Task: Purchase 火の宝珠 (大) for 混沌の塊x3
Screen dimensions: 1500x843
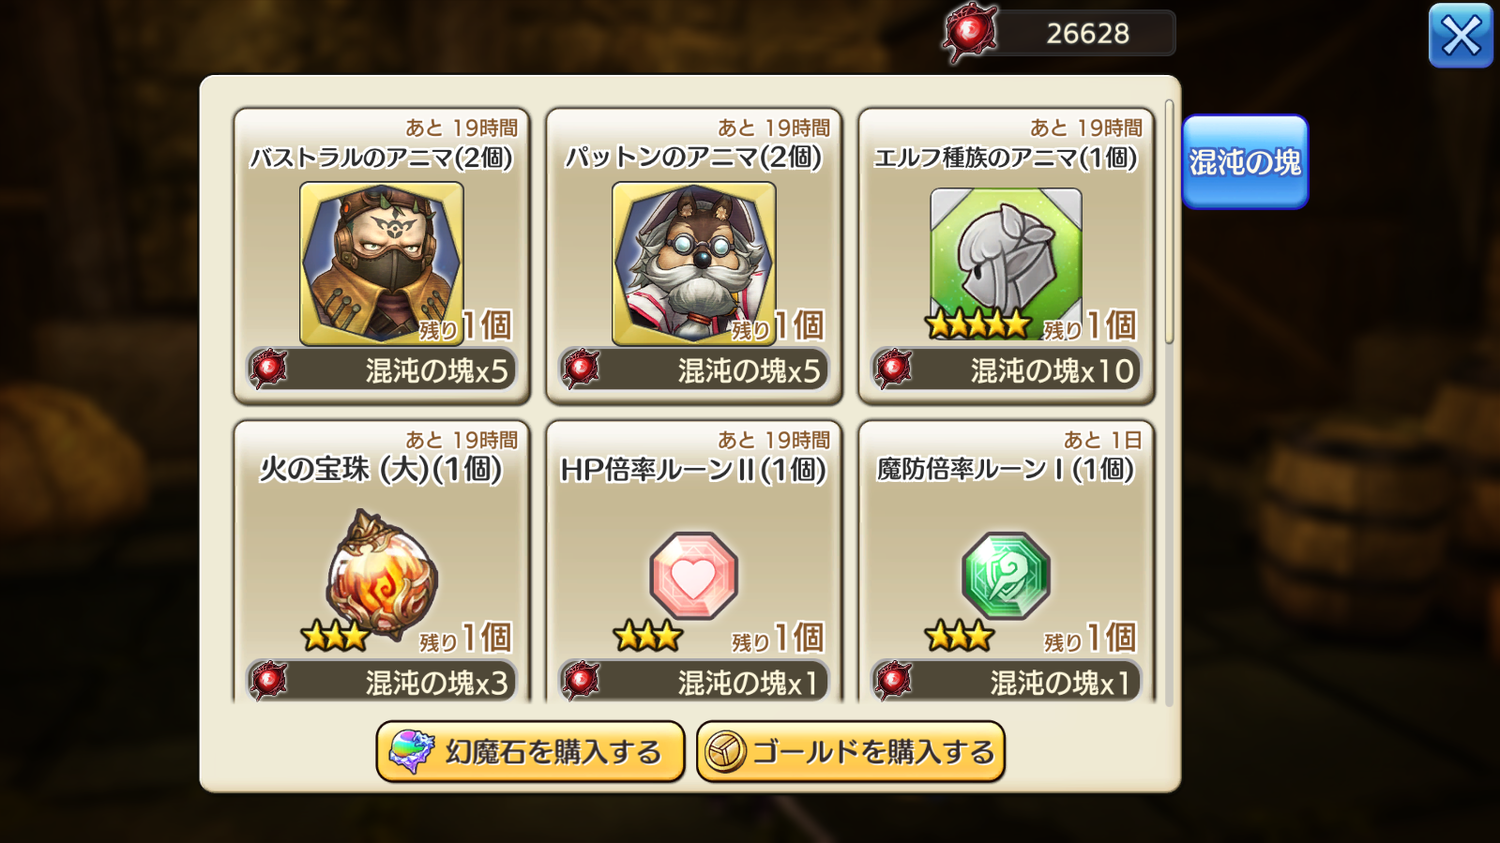Action: [381, 681]
